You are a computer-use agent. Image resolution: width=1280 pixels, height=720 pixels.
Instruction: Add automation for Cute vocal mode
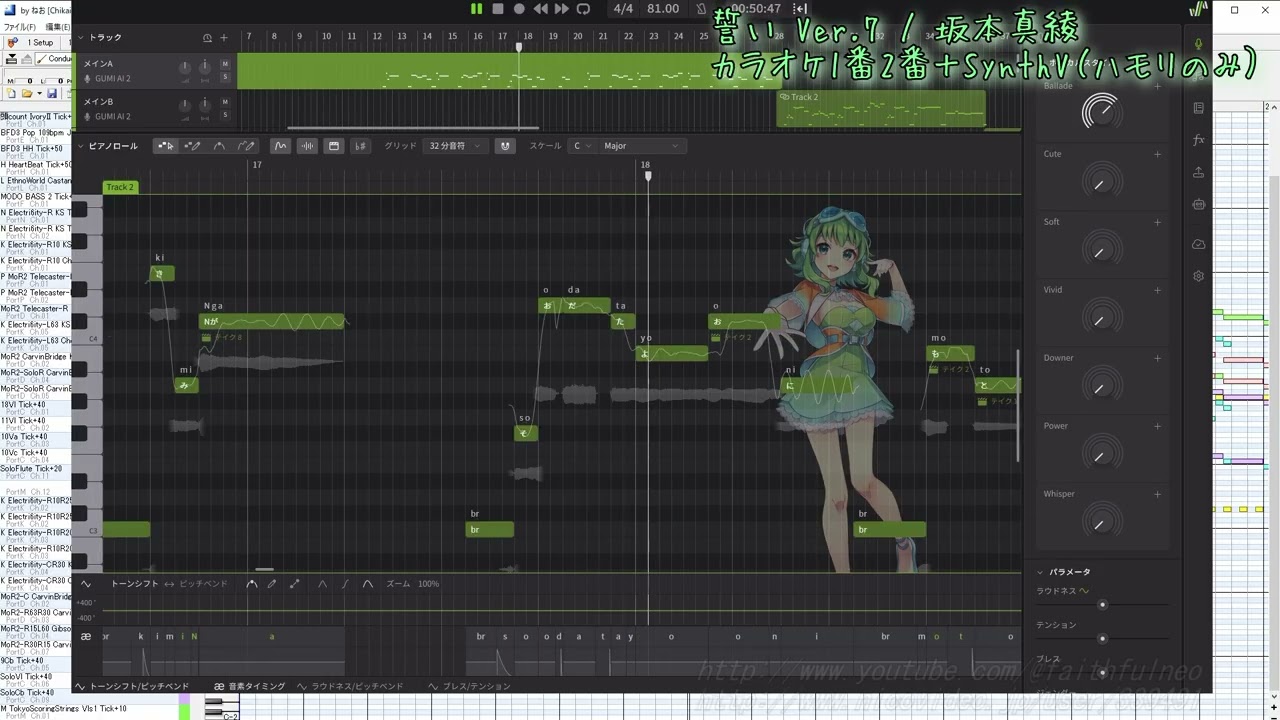[1157, 154]
